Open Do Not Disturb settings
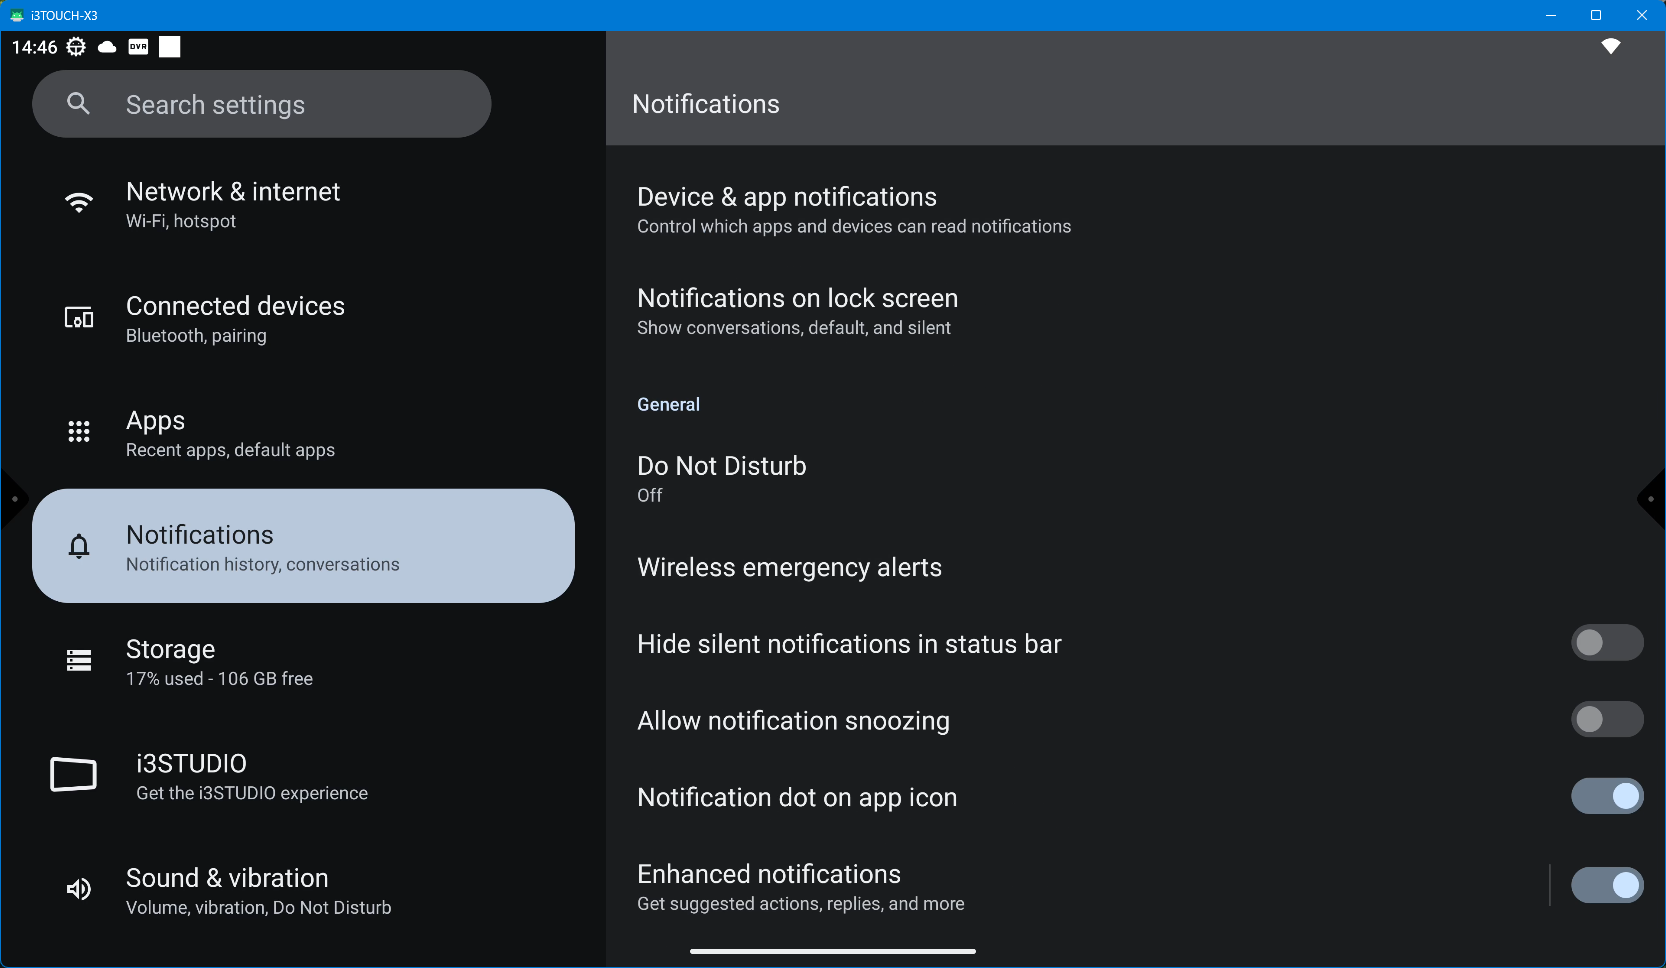 (x=721, y=479)
